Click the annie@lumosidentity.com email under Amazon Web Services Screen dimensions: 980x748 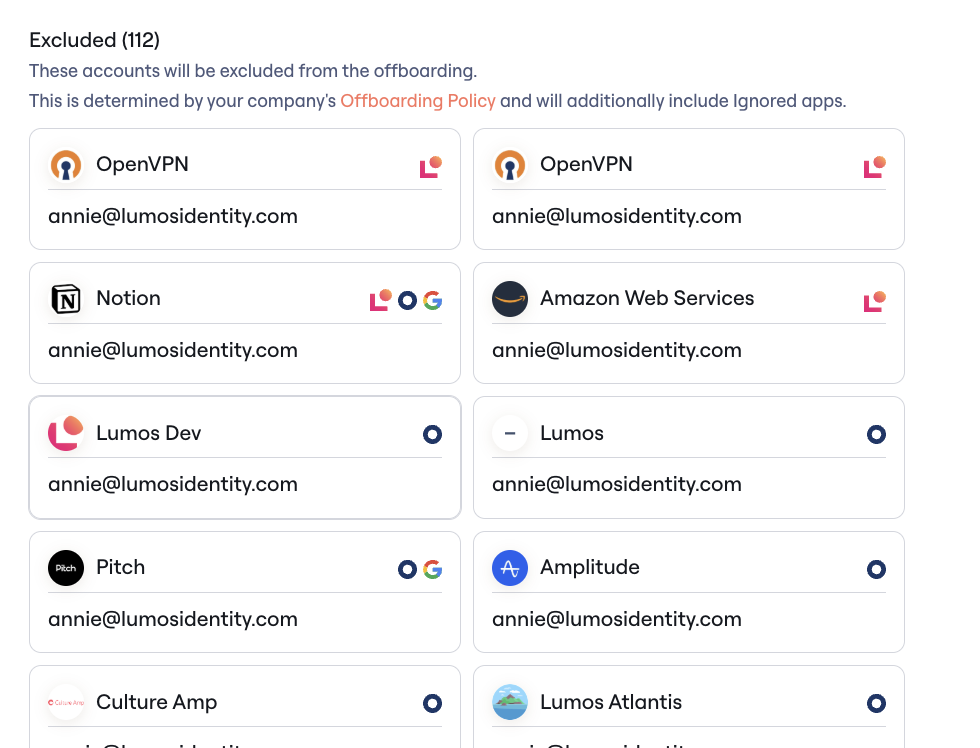[617, 351]
